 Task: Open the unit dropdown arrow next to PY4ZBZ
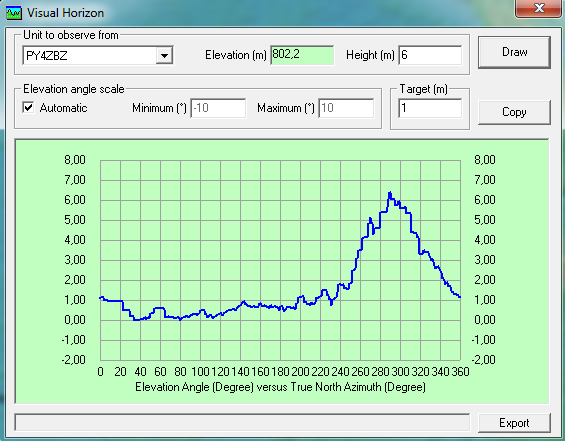(x=164, y=55)
